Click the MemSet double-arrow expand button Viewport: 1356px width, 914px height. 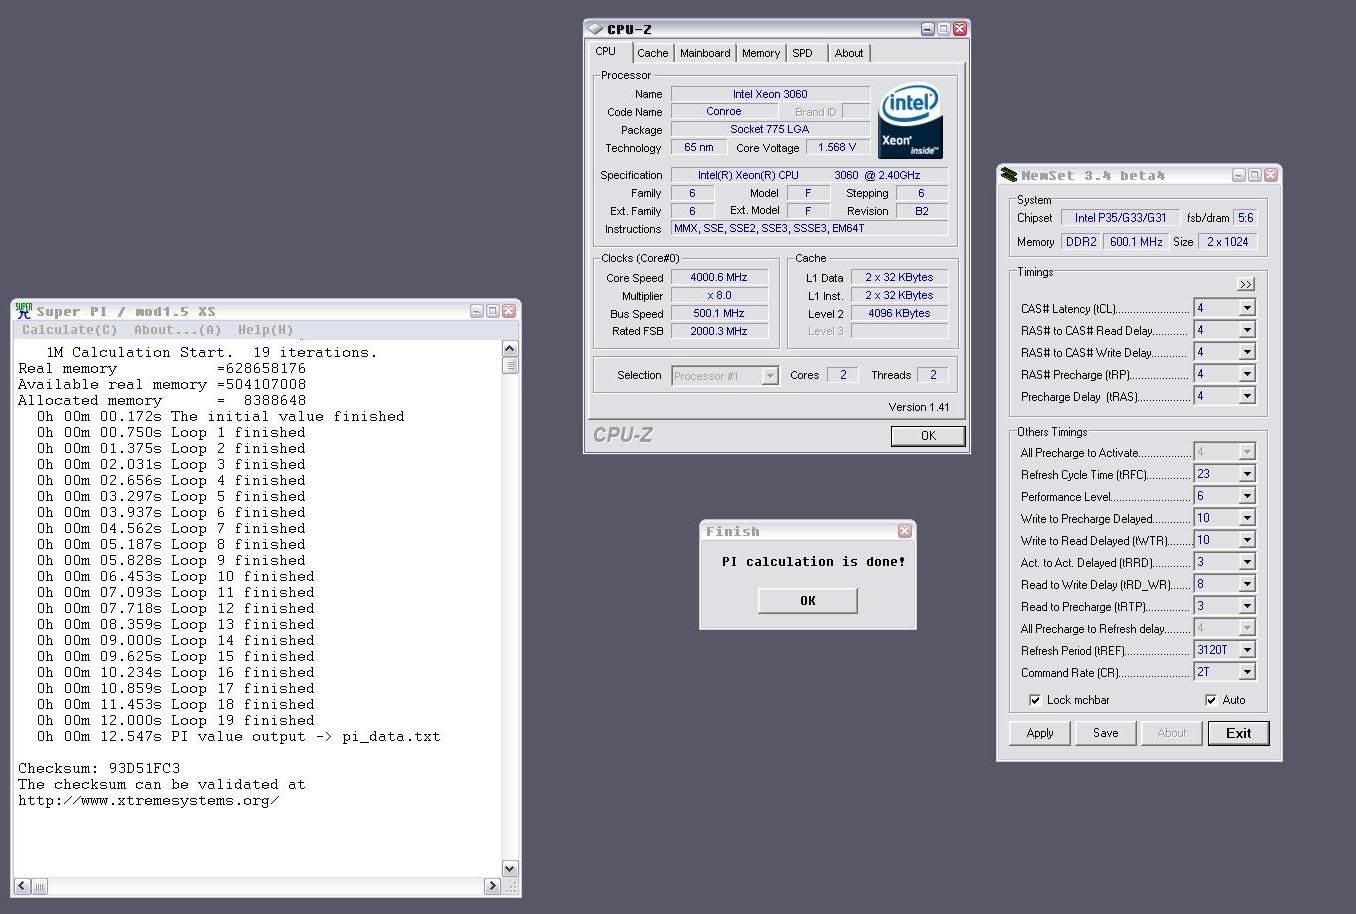(x=1246, y=284)
